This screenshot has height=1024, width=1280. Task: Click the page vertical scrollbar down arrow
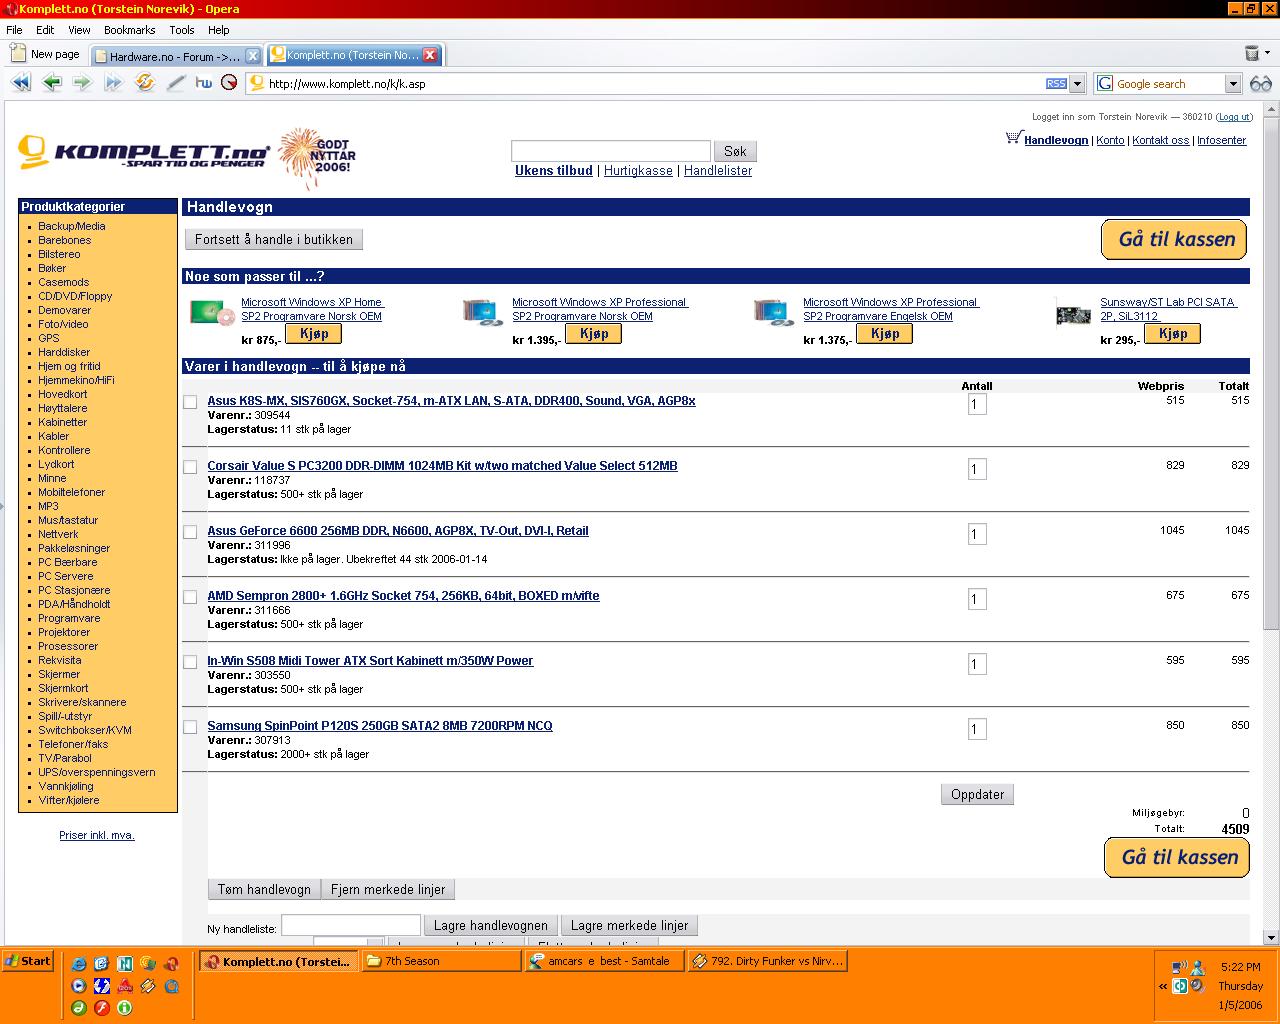(1271, 937)
